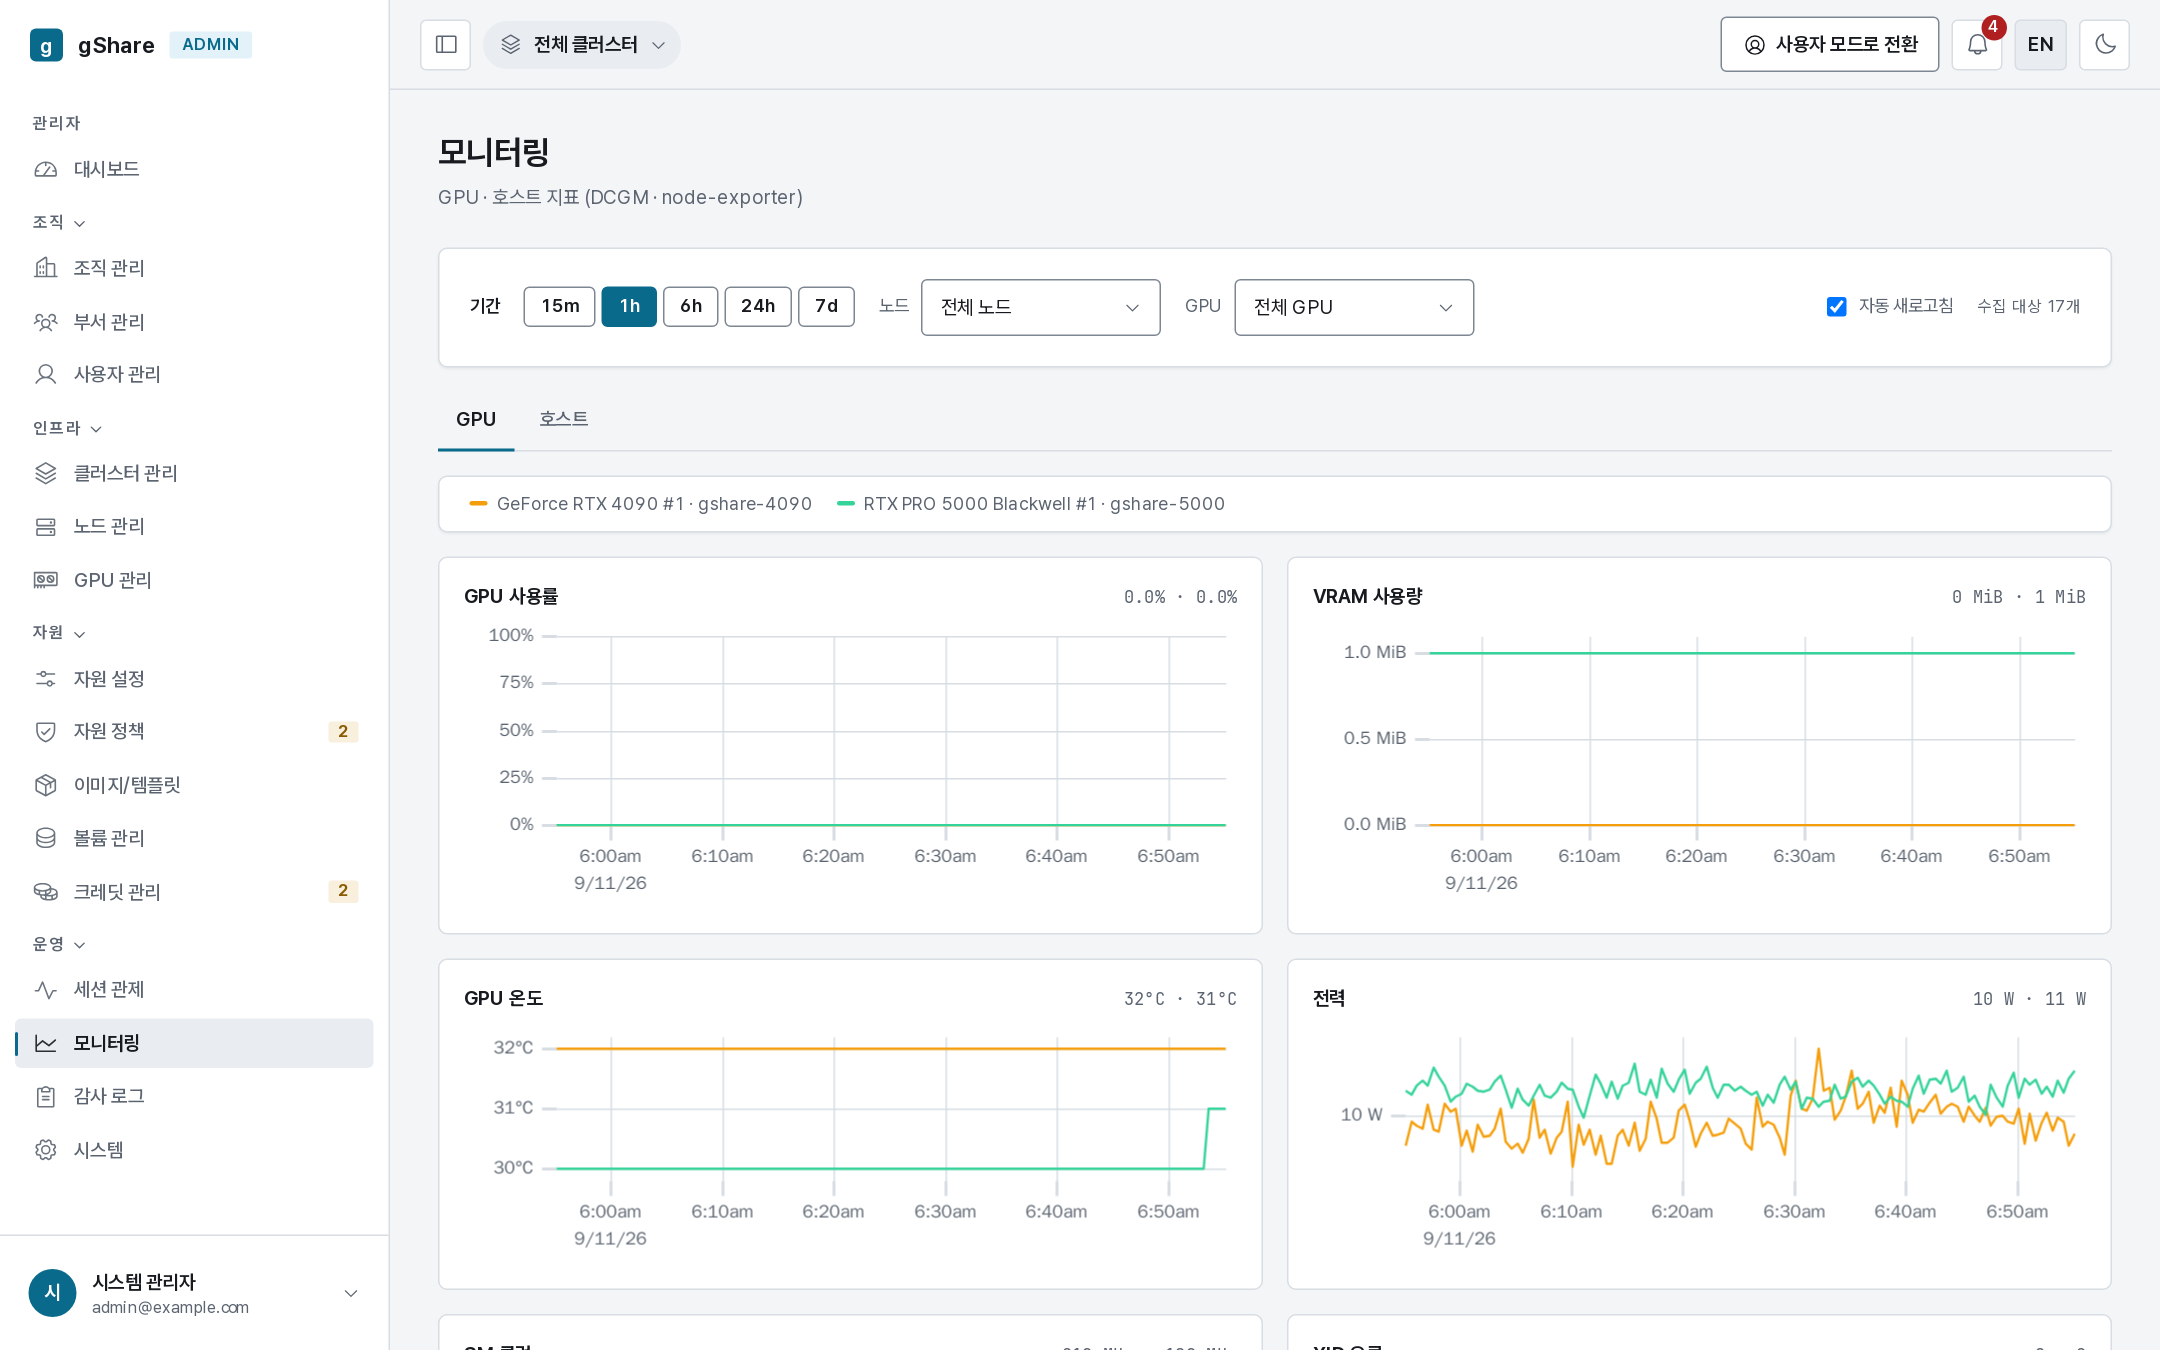Switch language with the EN toggle
This screenshot has width=2160, height=1350.
point(2041,45)
